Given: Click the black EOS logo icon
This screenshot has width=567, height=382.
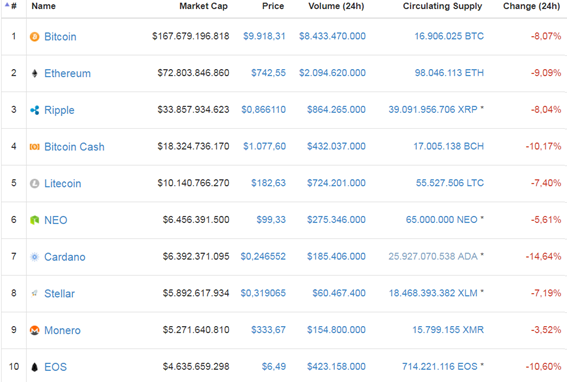Looking at the screenshot, I should 34,367.
